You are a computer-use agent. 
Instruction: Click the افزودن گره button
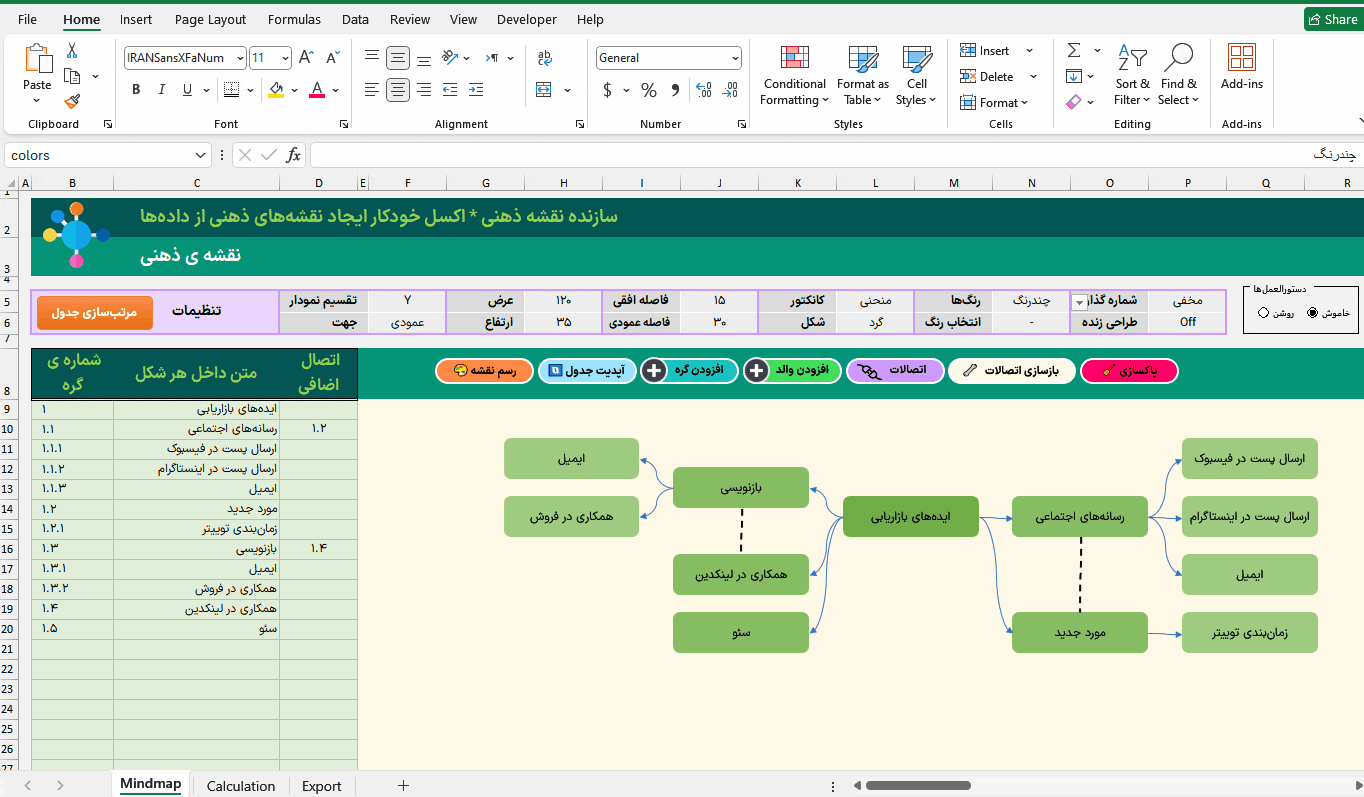(689, 371)
